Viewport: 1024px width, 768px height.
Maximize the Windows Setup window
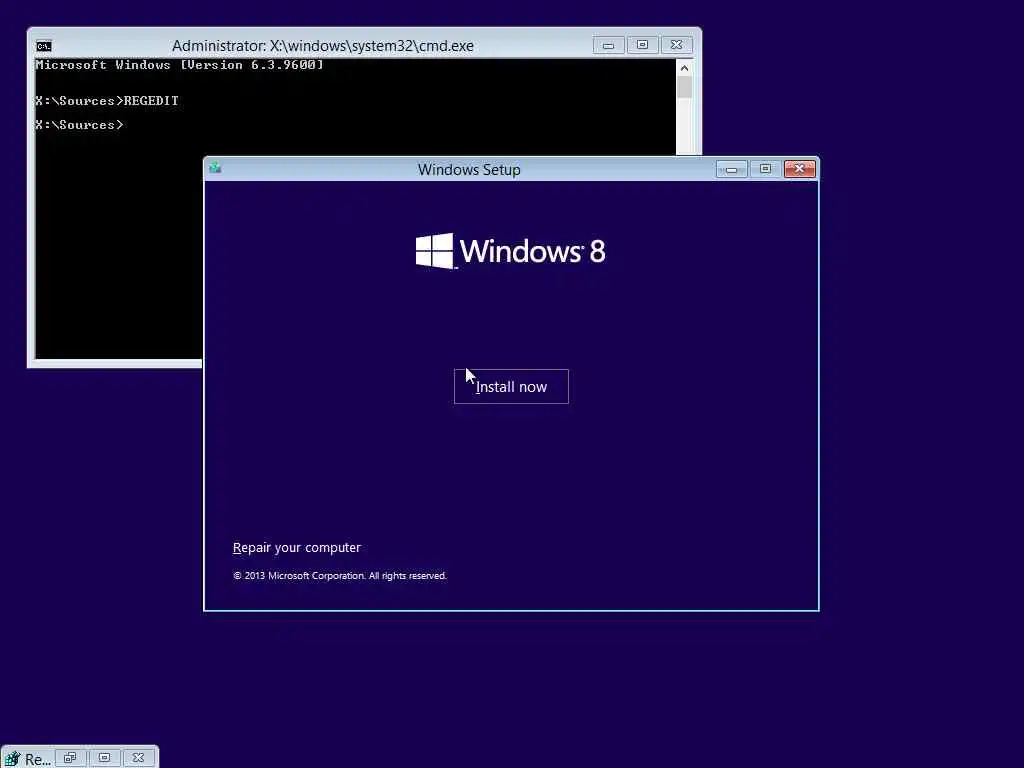765,169
